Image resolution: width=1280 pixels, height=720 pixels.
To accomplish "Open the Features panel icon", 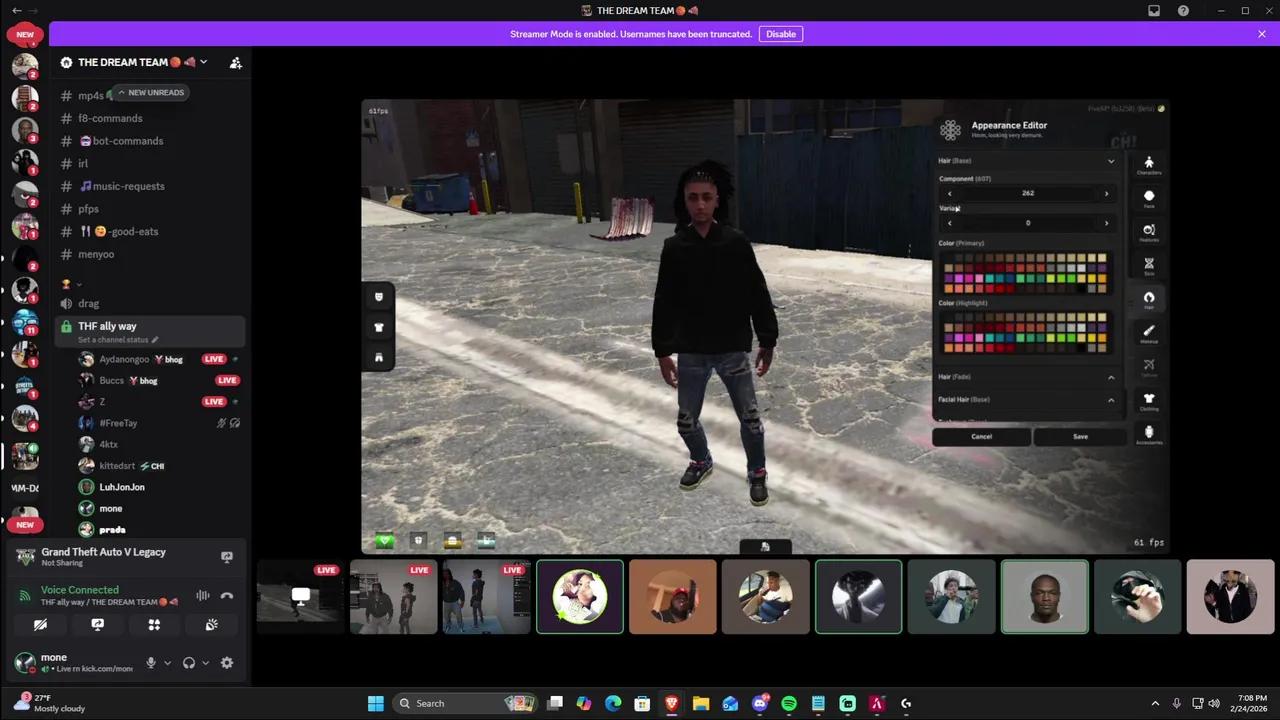I will coord(1149,230).
